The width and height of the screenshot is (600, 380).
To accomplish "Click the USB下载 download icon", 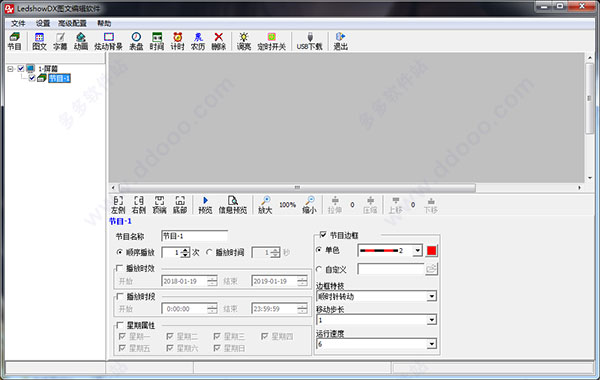I will (310, 41).
